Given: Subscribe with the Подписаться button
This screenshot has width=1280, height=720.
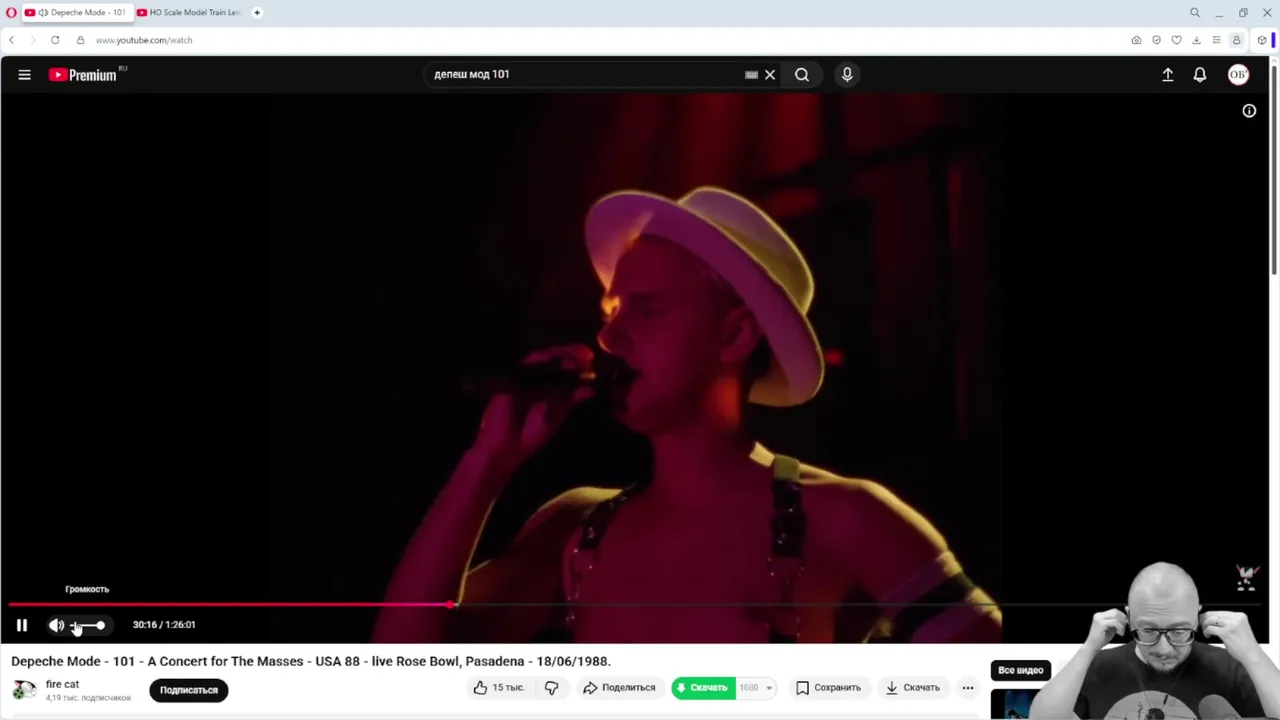Looking at the screenshot, I should click(189, 689).
